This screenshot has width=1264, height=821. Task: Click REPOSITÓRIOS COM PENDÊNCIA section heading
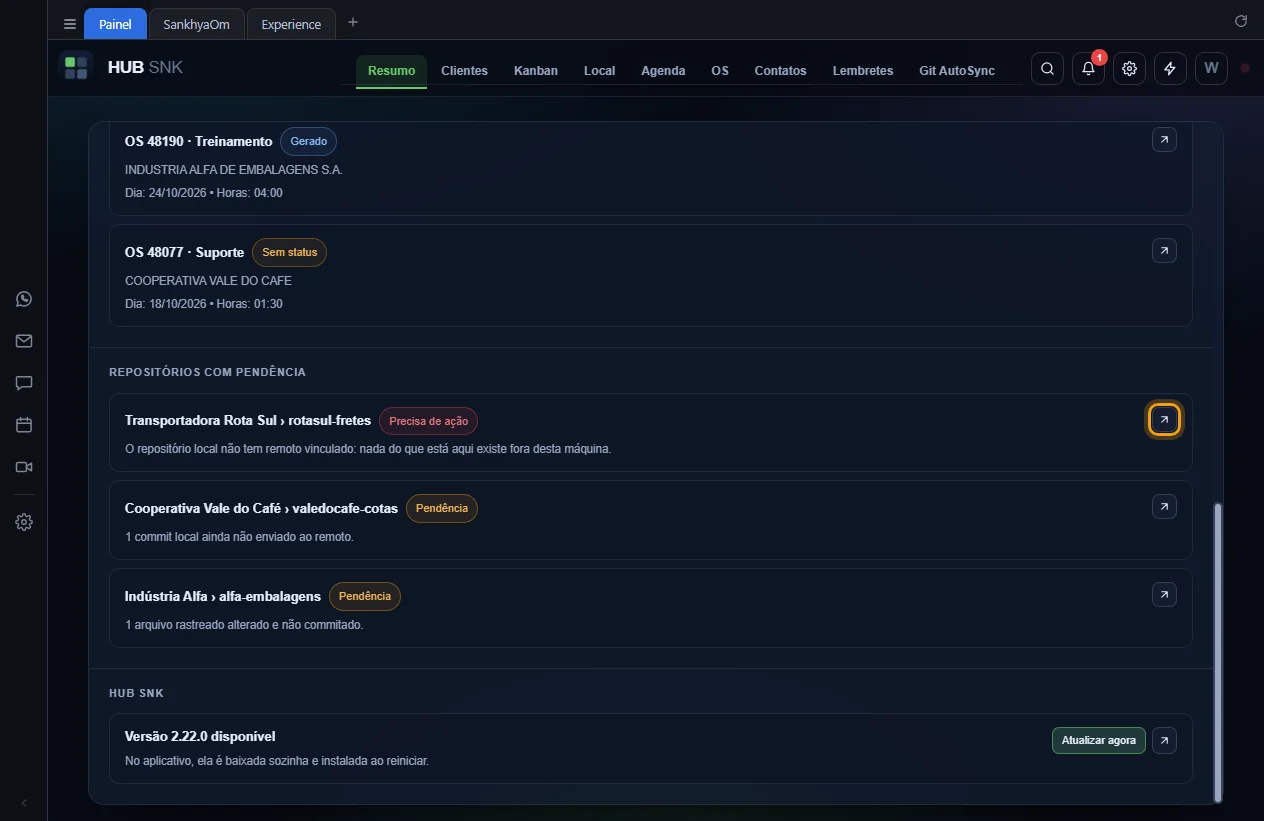tap(207, 372)
